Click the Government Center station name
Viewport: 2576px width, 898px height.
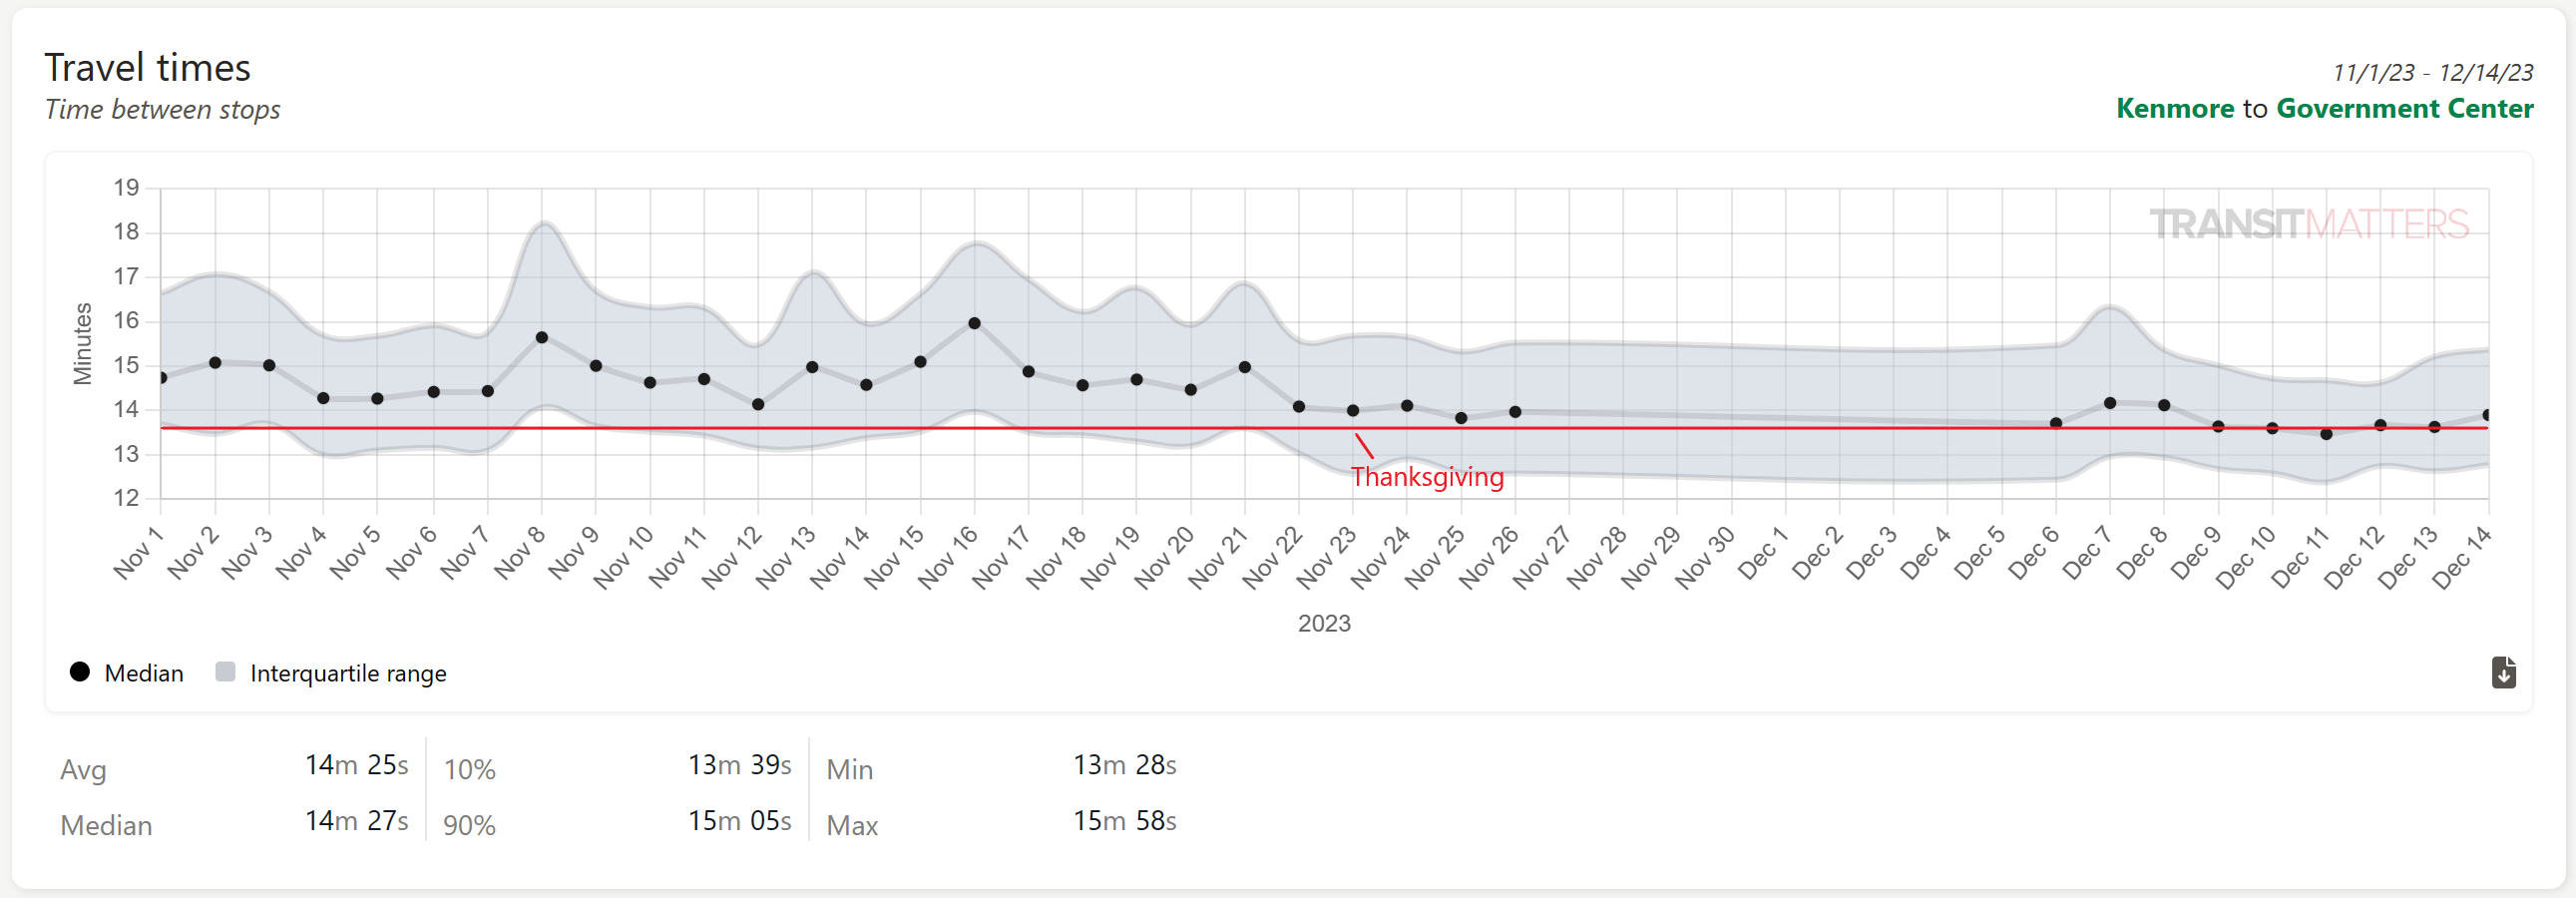(x=2404, y=108)
